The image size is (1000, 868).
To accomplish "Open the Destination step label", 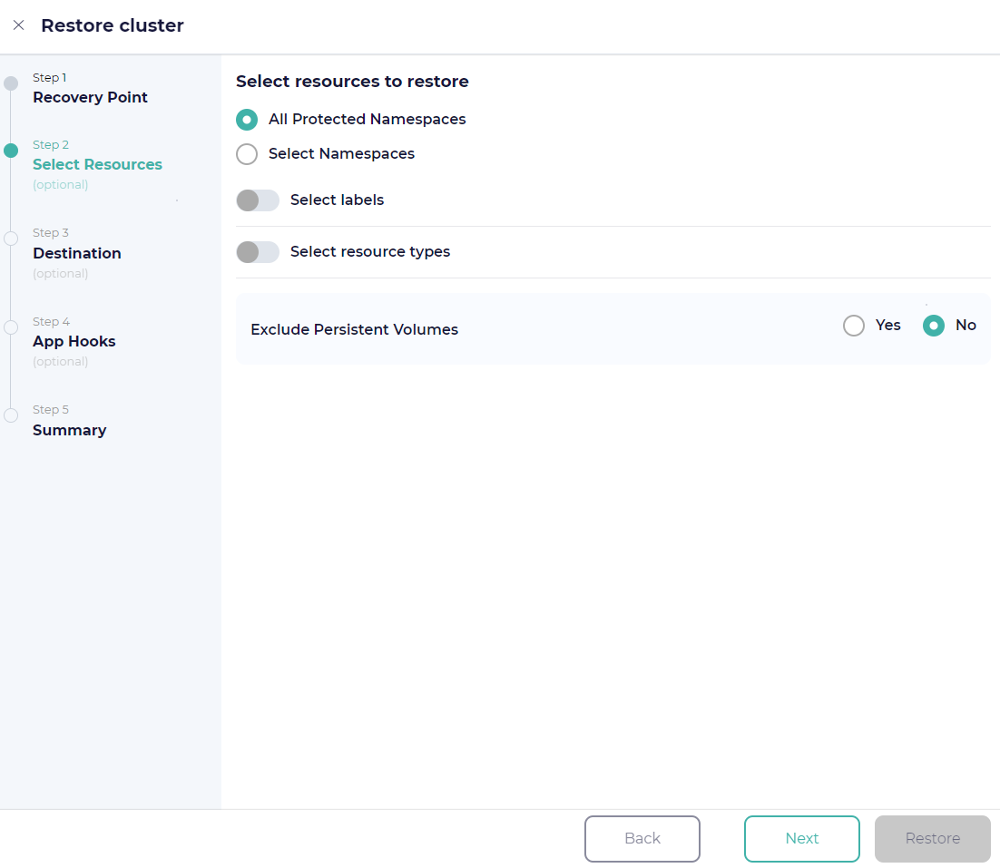I will 77,253.
